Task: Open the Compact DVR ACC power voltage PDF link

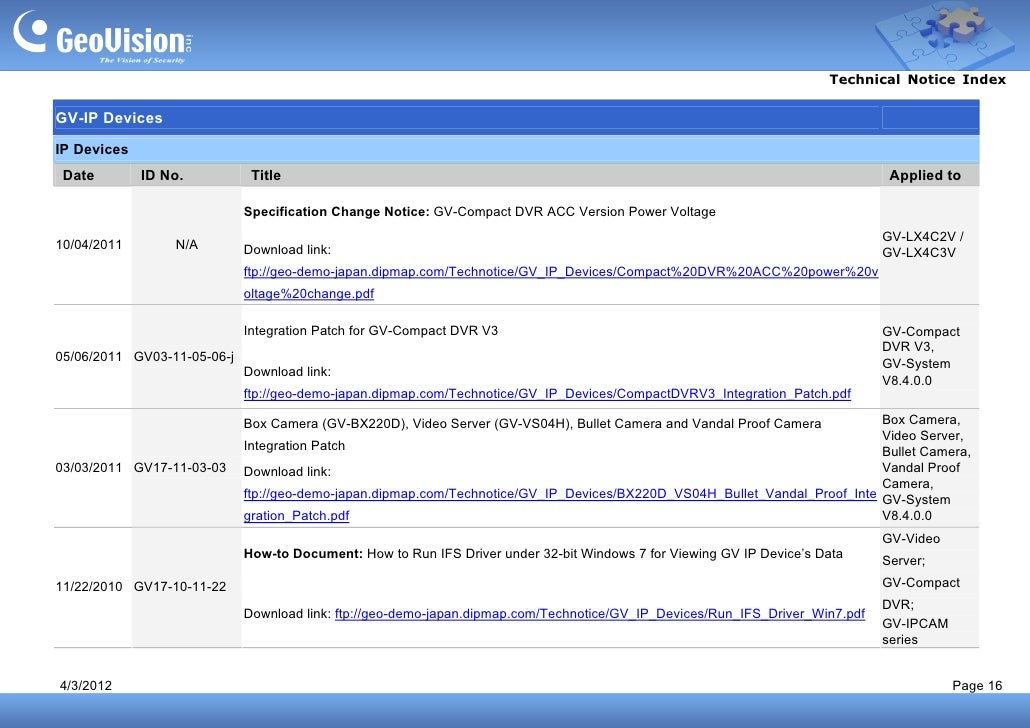Action: (x=560, y=283)
